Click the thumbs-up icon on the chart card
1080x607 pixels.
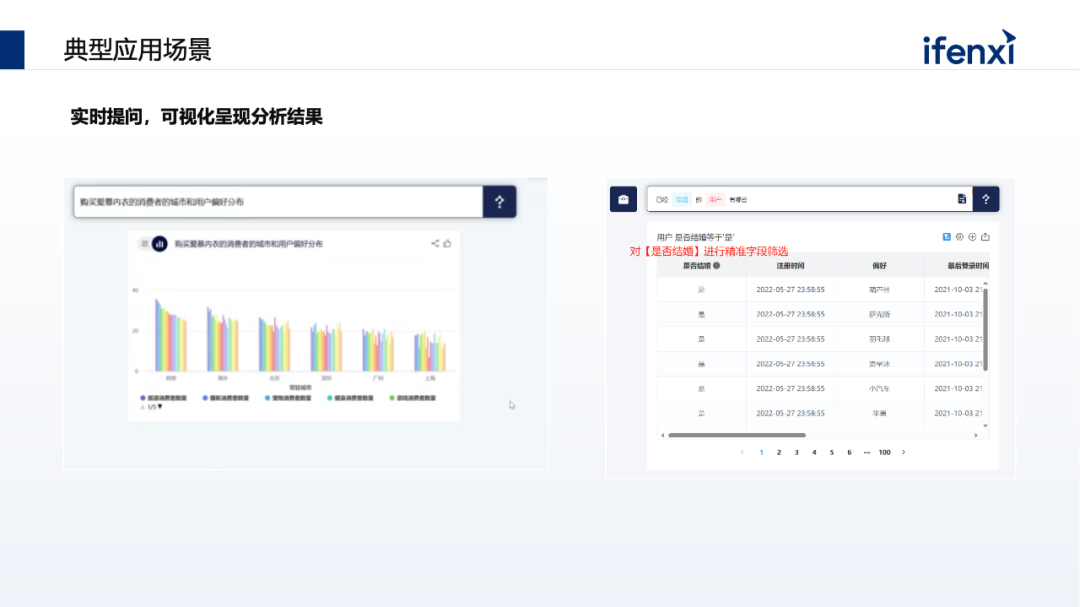tap(447, 243)
